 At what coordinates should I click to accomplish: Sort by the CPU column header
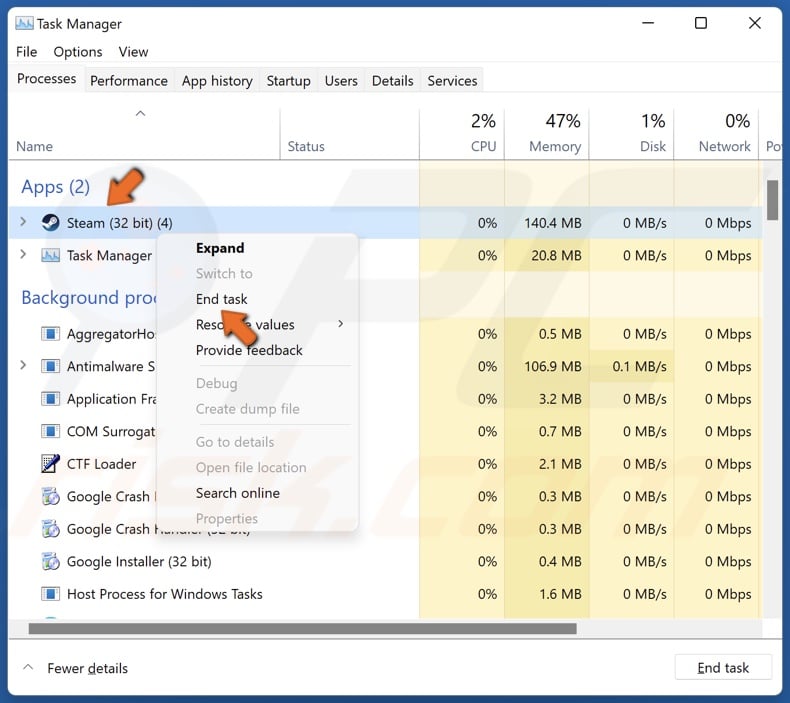coord(462,134)
